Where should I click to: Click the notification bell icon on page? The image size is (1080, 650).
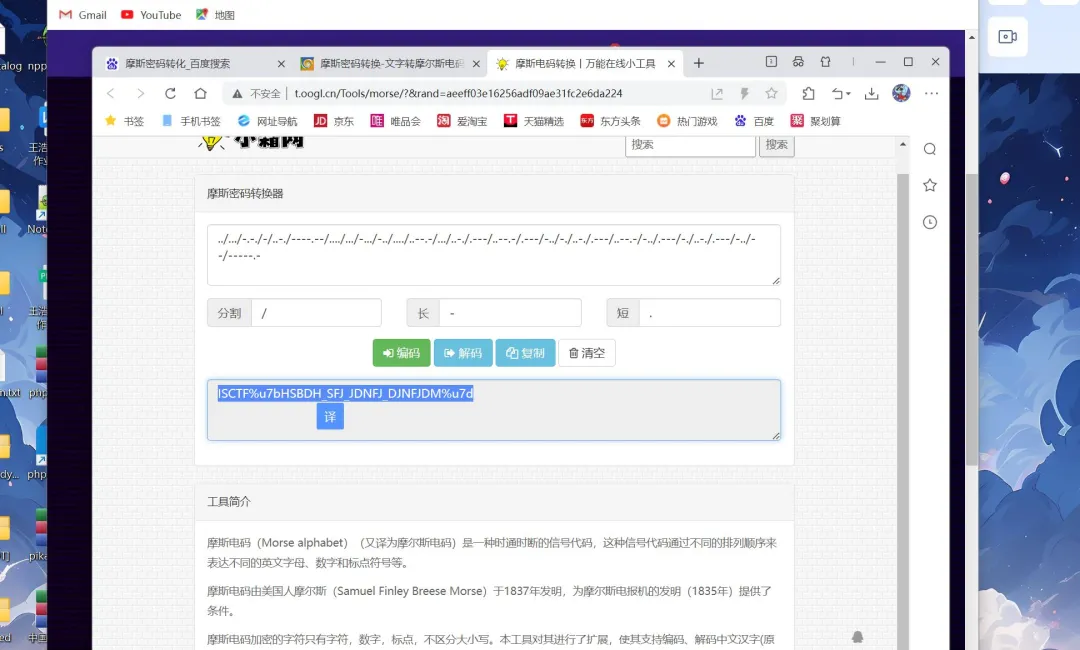(x=858, y=638)
